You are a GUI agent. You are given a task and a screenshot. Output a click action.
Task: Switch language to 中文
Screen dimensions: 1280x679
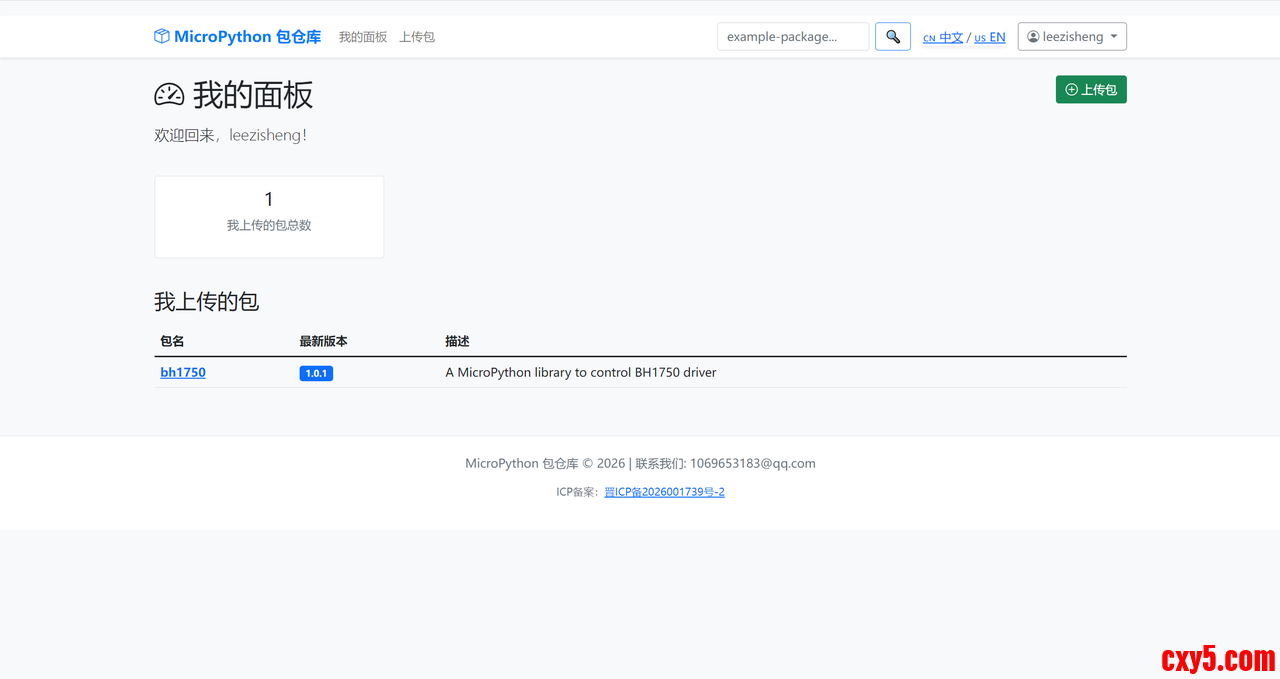[943, 38]
